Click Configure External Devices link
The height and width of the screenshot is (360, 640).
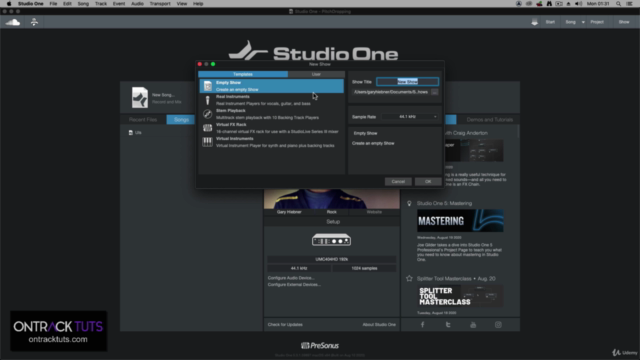click(x=294, y=284)
